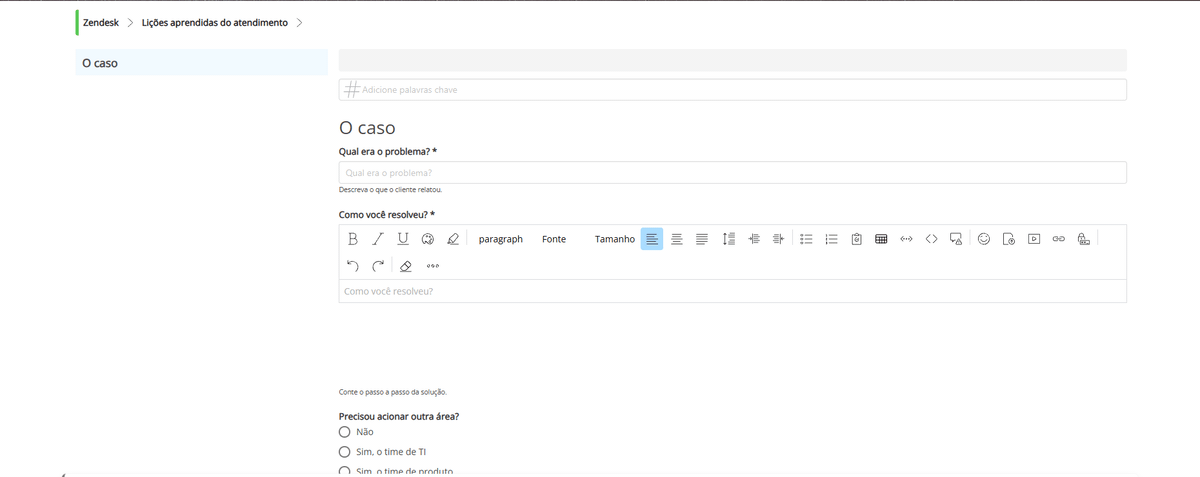Undo the last editor change
This screenshot has height=477, width=1200.
click(x=353, y=266)
